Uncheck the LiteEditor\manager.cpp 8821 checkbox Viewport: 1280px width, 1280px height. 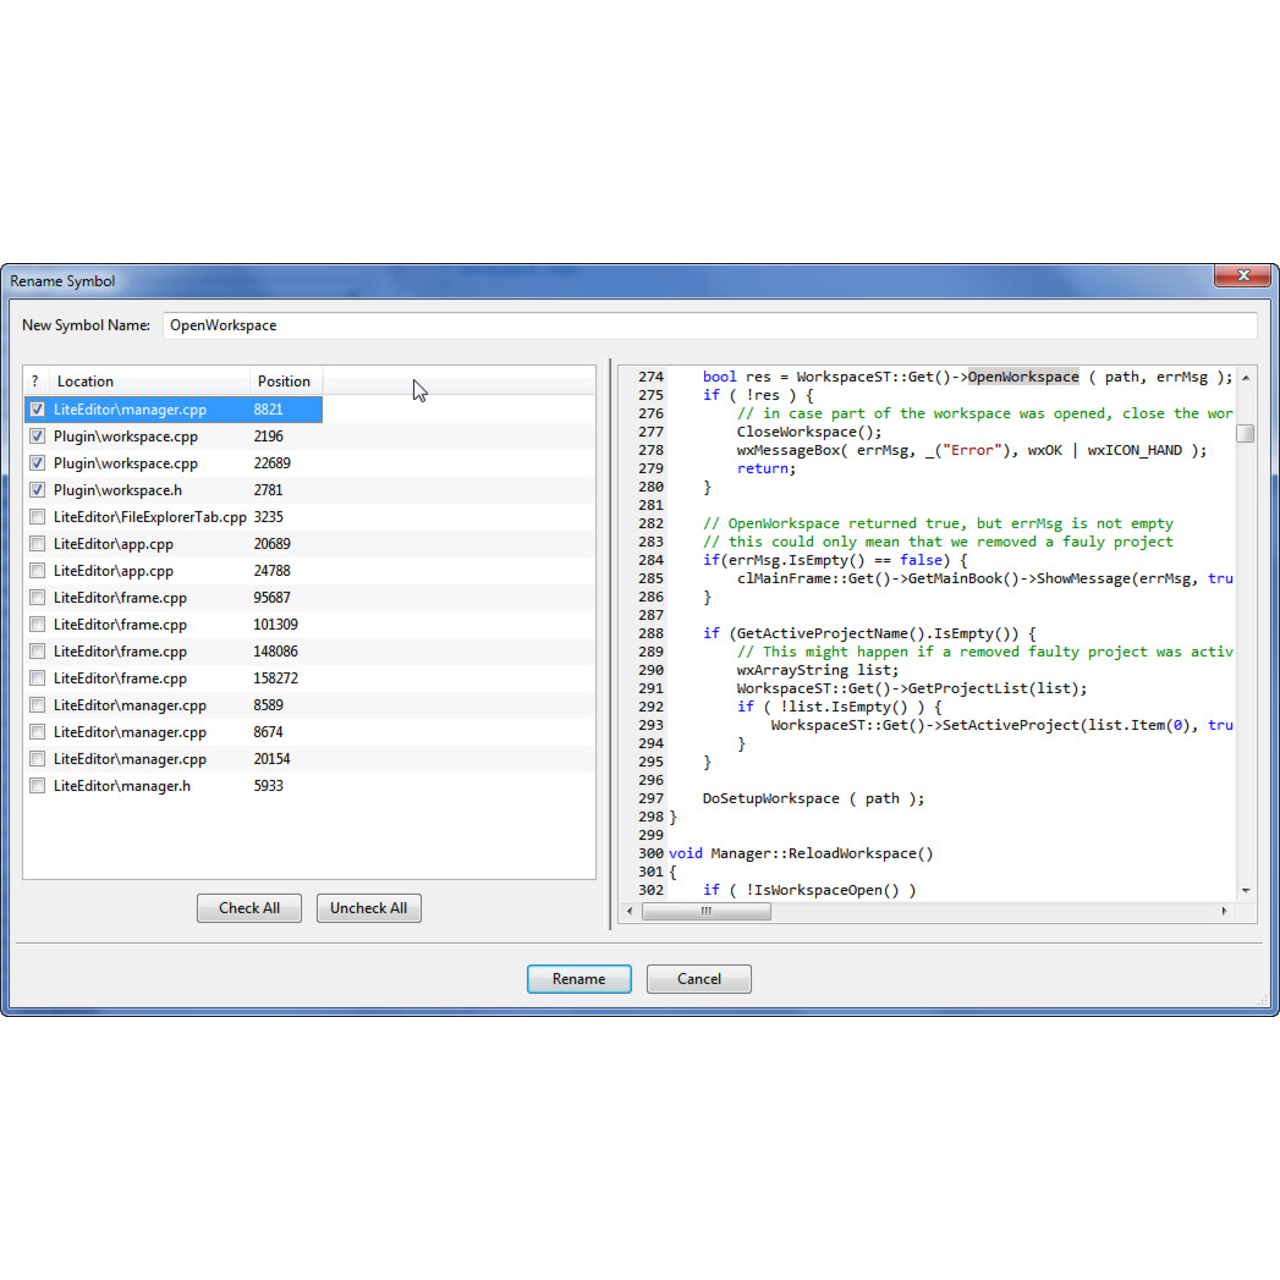pyautogui.click(x=37, y=409)
